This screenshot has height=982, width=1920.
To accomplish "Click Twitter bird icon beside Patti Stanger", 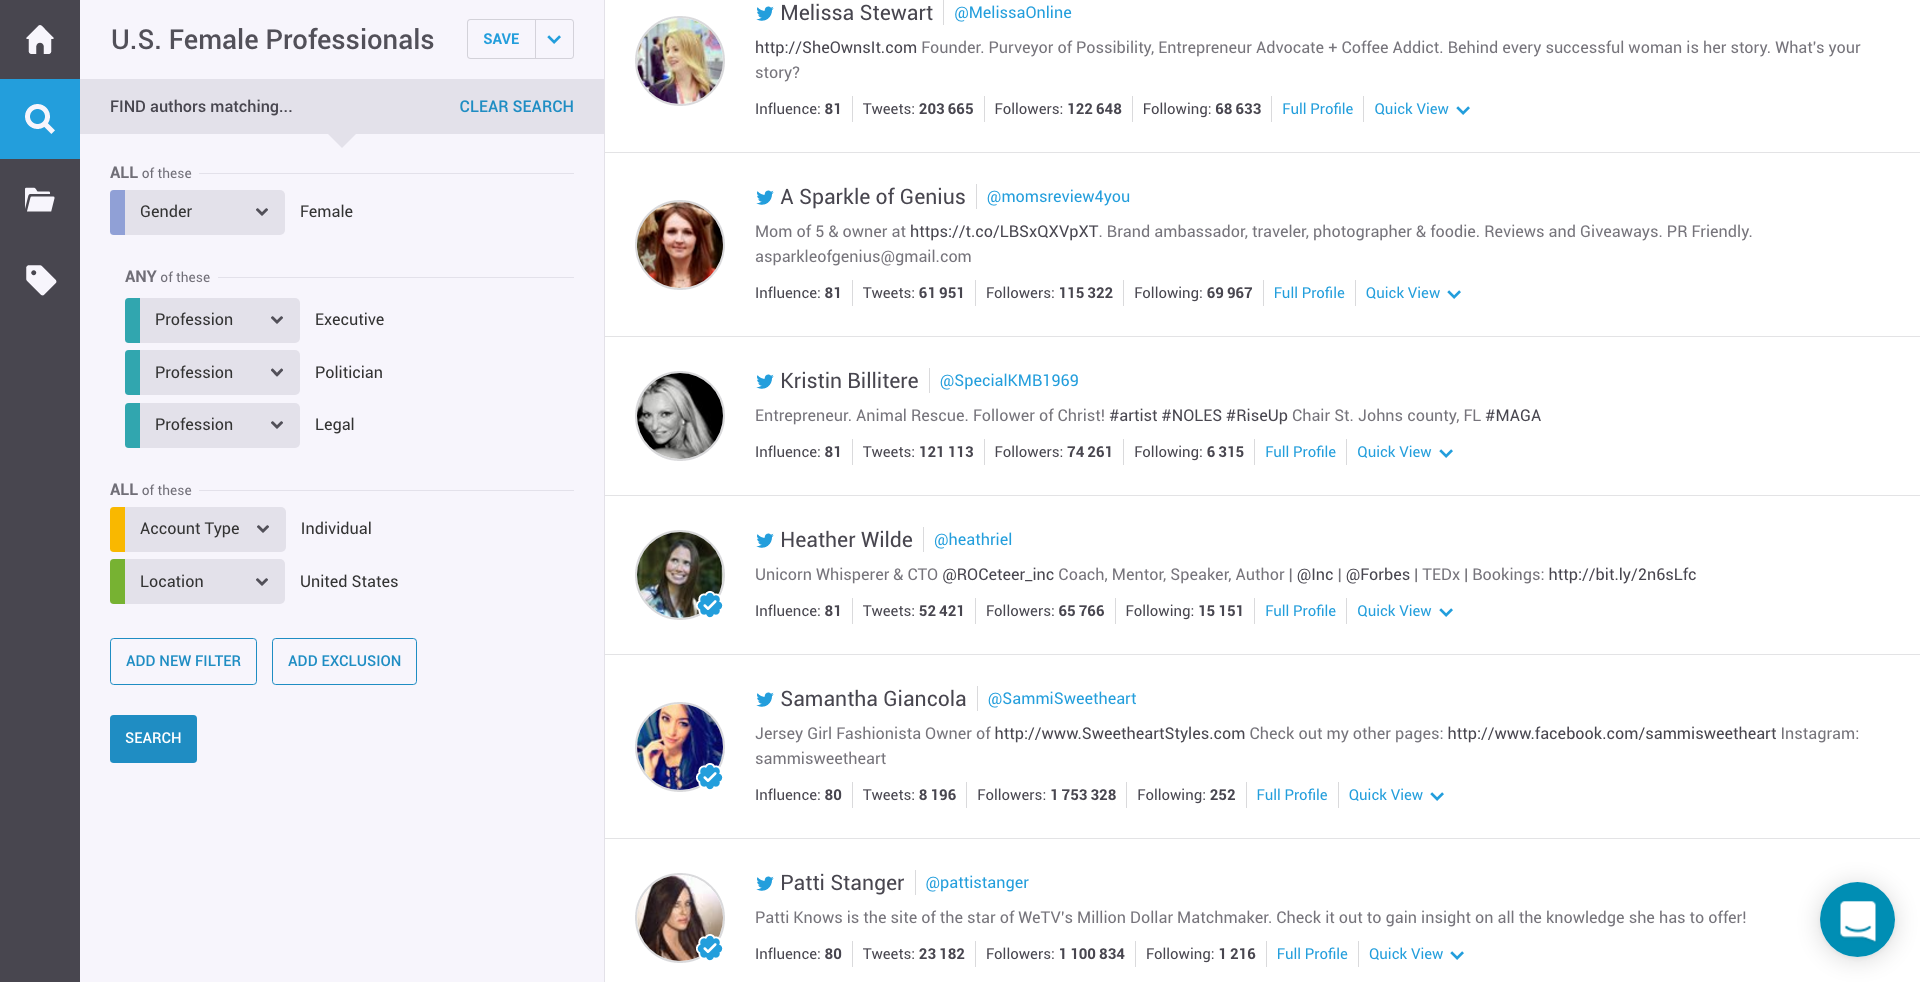I will tap(765, 884).
